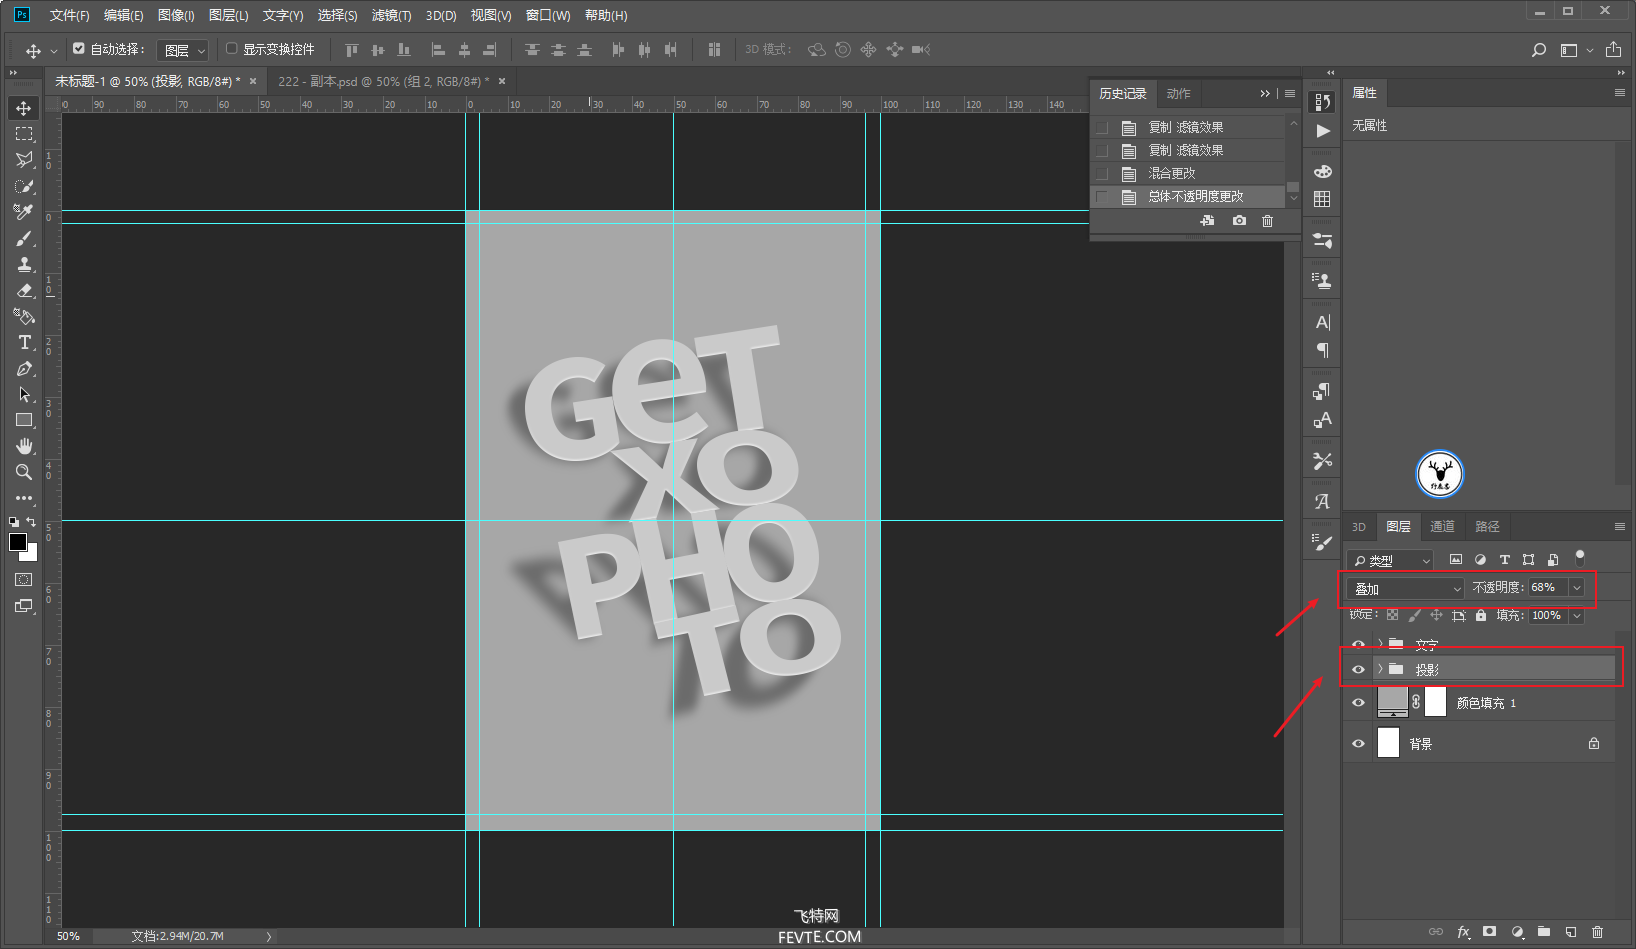
Task: Select 总体不透明度更改 history state
Action: click(1187, 197)
